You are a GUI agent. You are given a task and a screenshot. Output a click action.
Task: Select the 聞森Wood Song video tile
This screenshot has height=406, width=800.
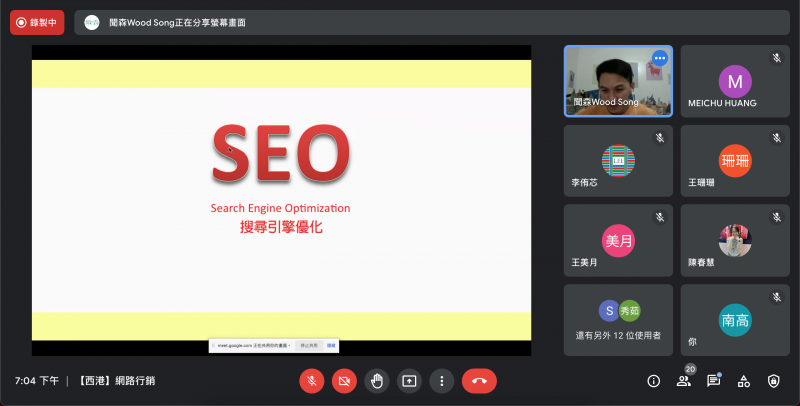click(x=618, y=81)
